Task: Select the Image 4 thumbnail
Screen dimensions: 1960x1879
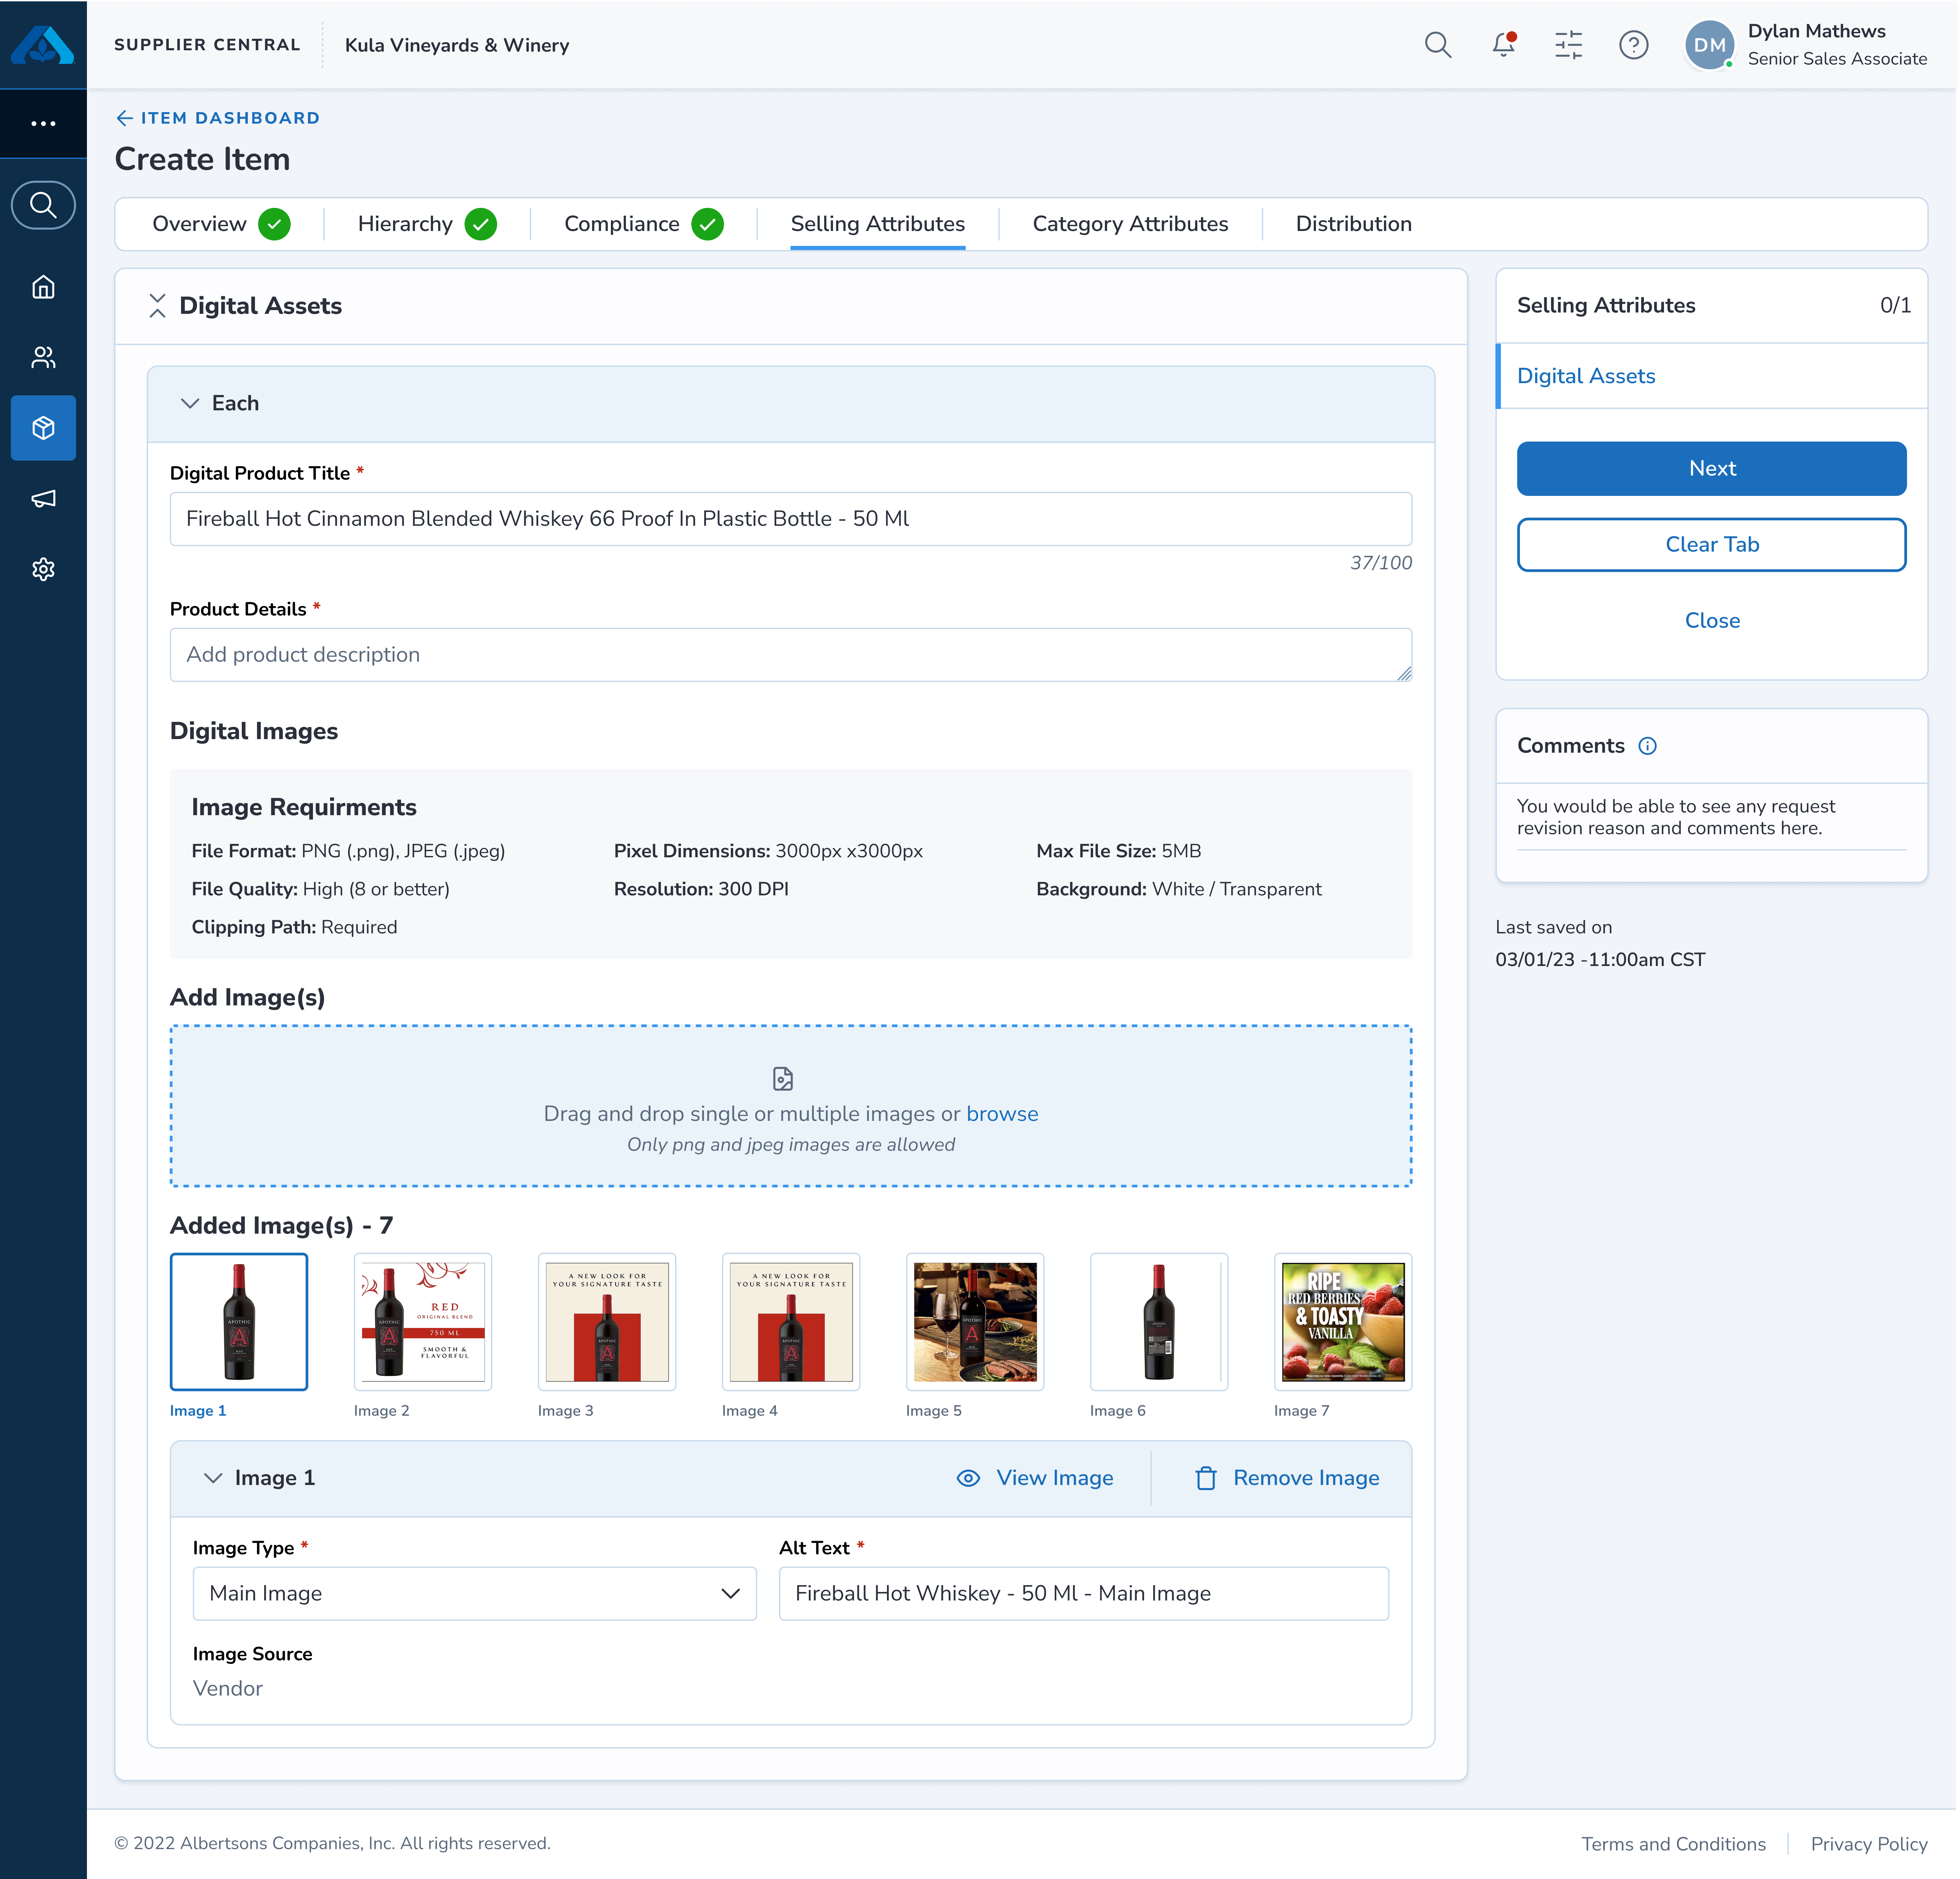Action: (791, 1322)
